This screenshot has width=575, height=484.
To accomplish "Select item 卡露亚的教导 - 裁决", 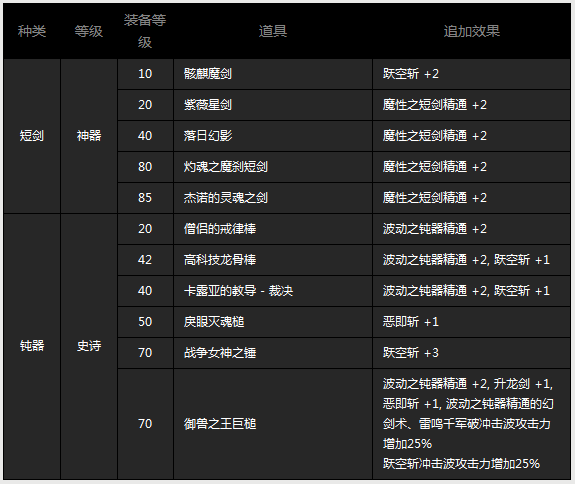I will (238, 291).
